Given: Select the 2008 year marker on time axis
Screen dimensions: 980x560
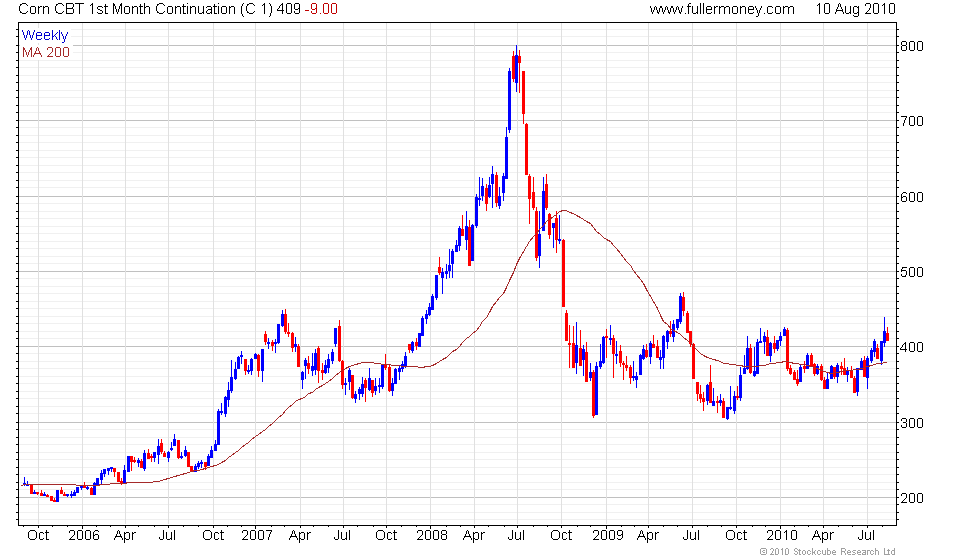Looking at the screenshot, I should tap(432, 536).
